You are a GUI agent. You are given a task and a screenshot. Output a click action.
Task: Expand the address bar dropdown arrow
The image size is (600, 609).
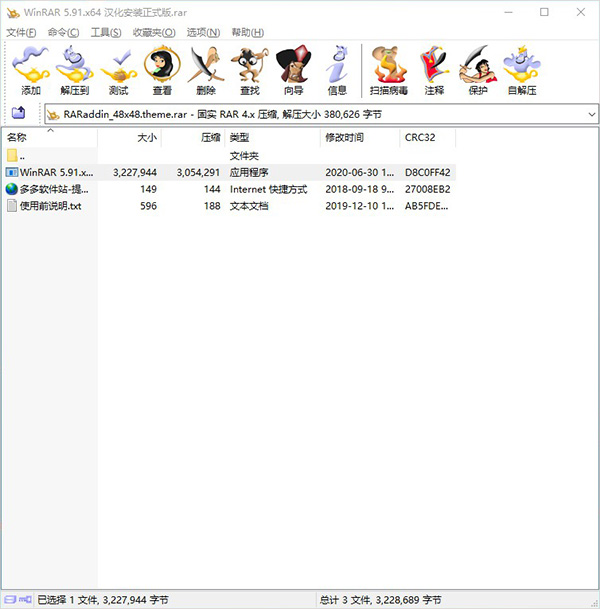(x=592, y=115)
